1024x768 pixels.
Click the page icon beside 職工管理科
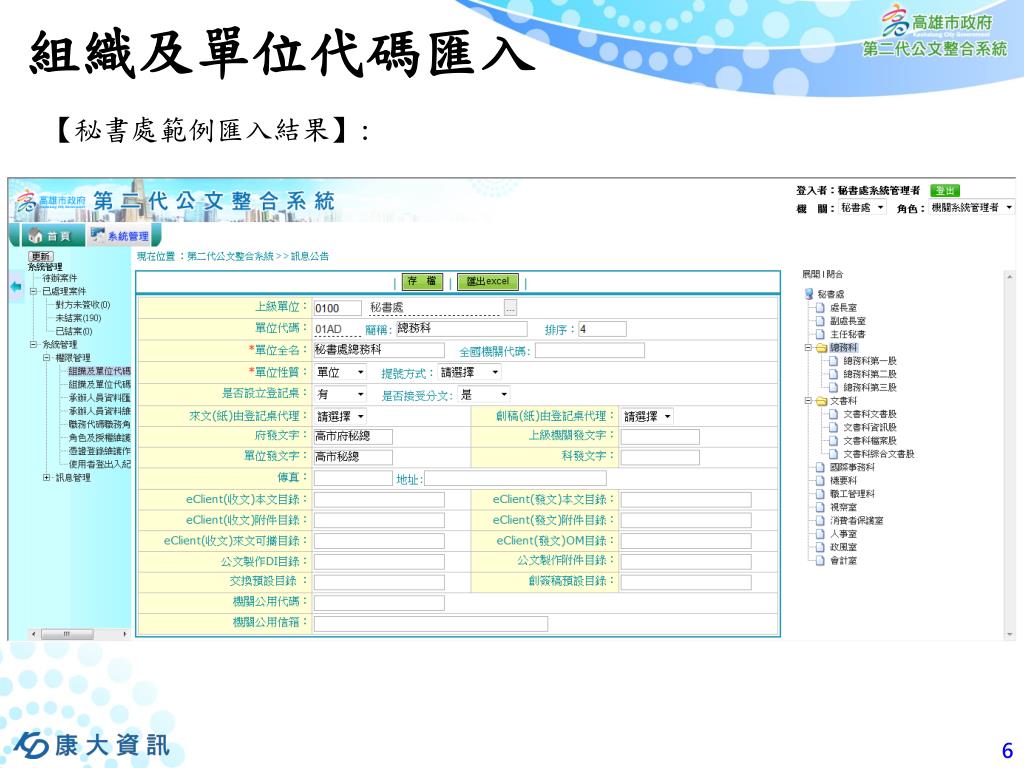coord(820,494)
